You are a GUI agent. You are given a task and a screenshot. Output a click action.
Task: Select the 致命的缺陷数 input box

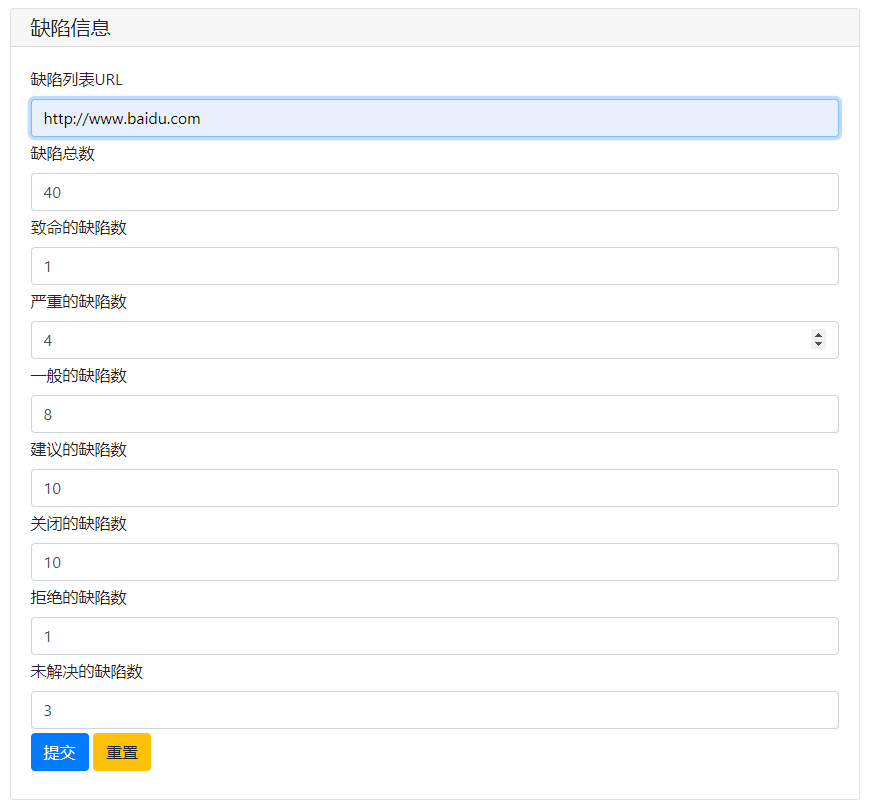pyautogui.click(x=434, y=266)
